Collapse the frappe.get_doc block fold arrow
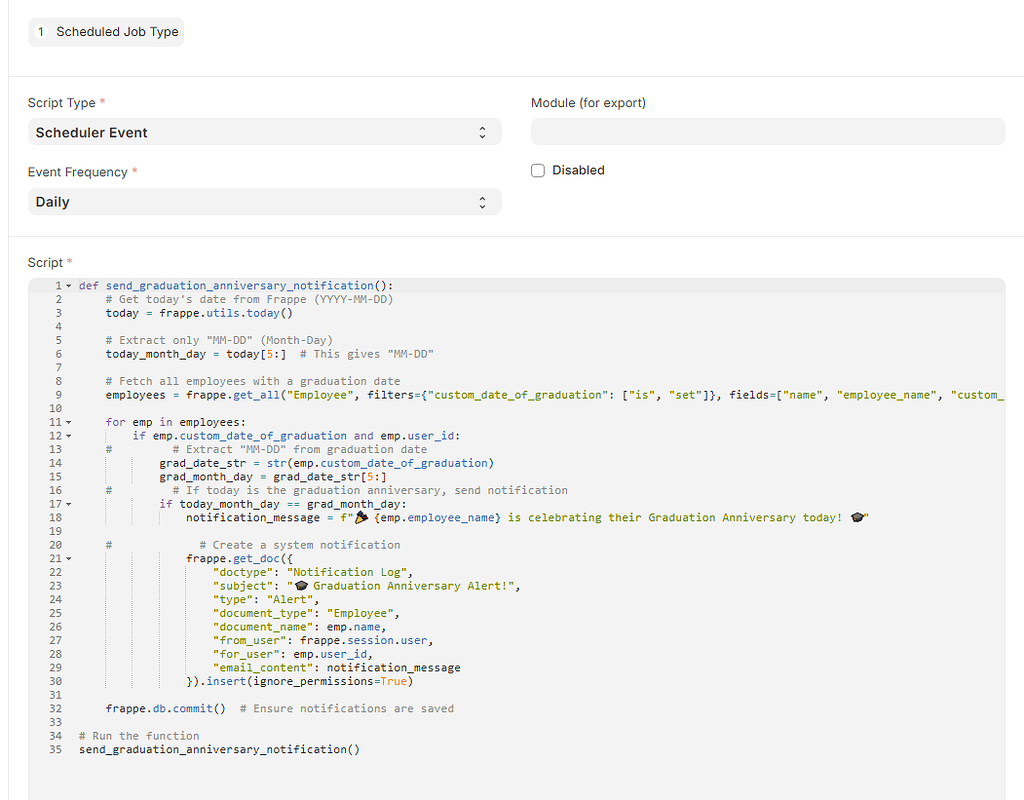Image resolution: width=1024 pixels, height=800 pixels. point(68,558)
